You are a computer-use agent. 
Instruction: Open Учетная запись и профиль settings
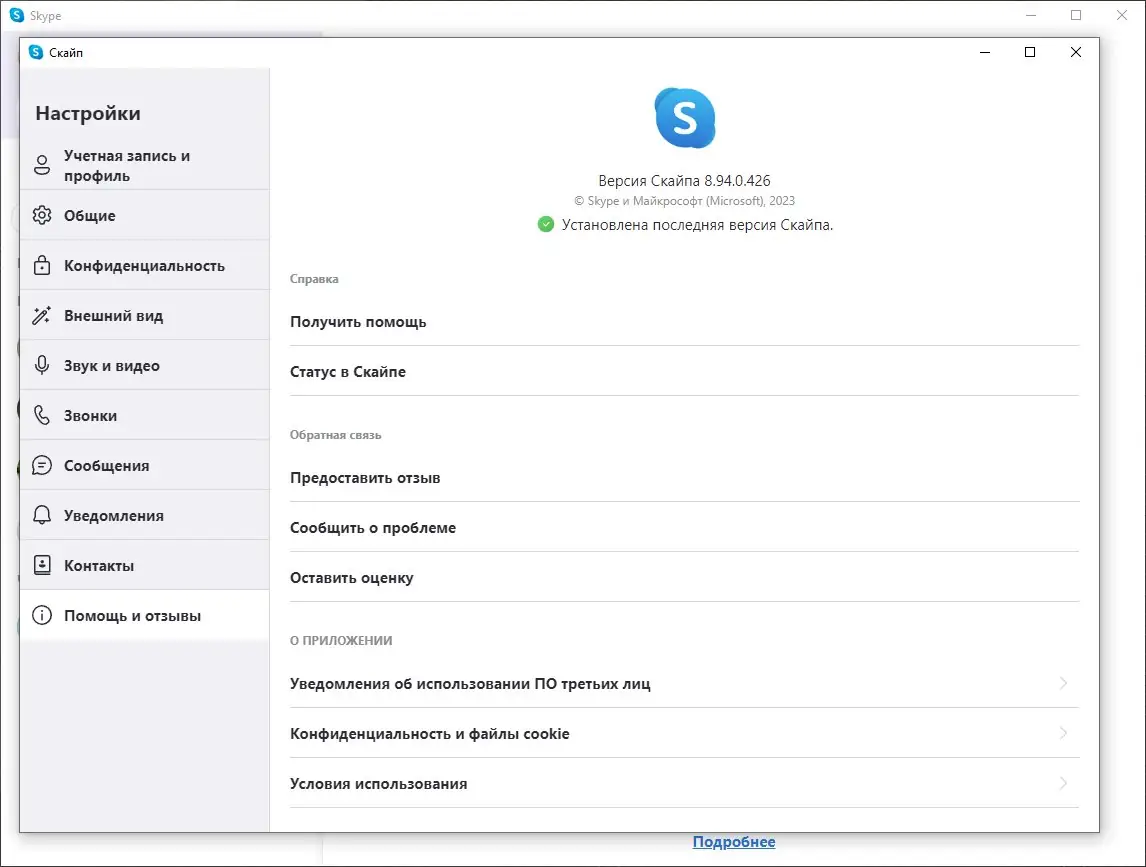145,165
